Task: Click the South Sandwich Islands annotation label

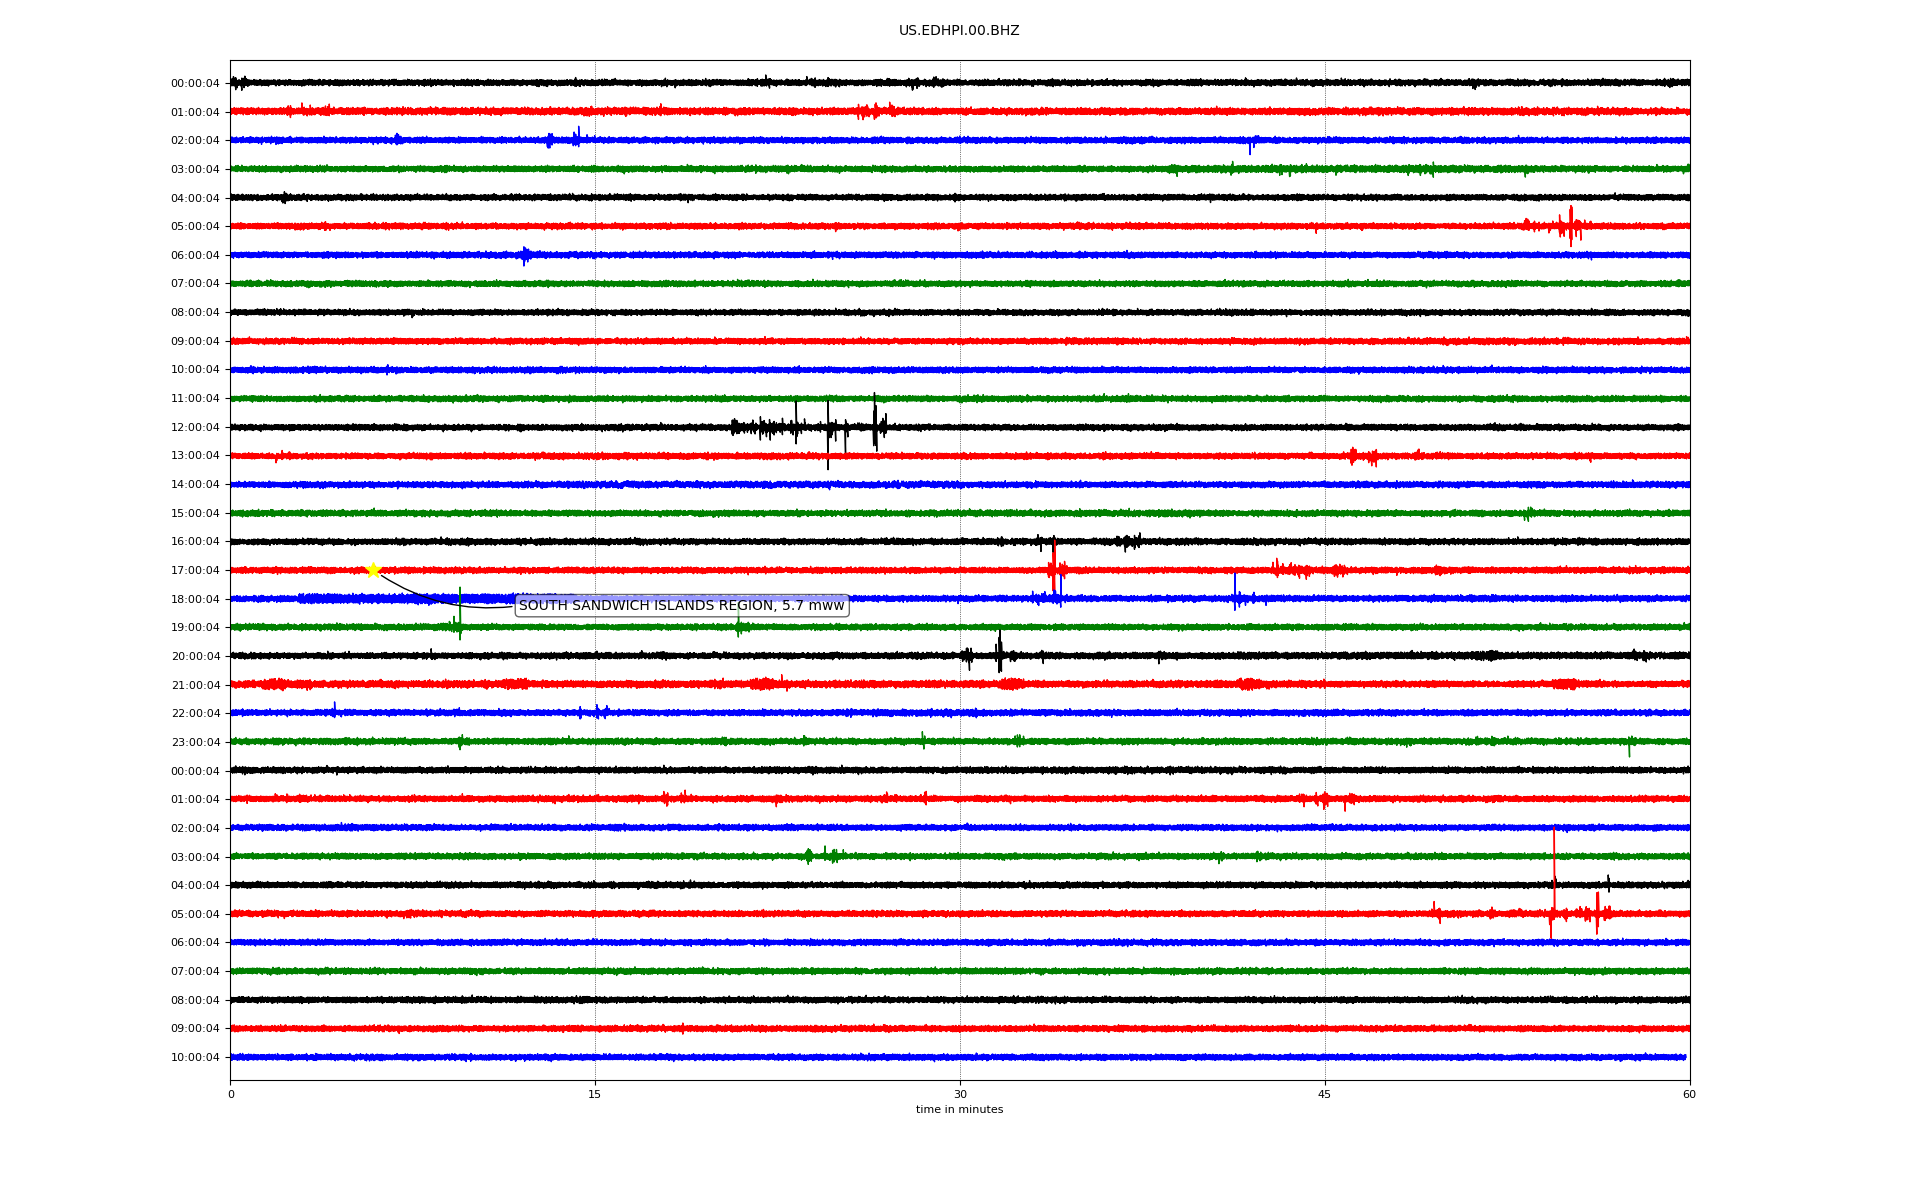Action: pos(681,605)
